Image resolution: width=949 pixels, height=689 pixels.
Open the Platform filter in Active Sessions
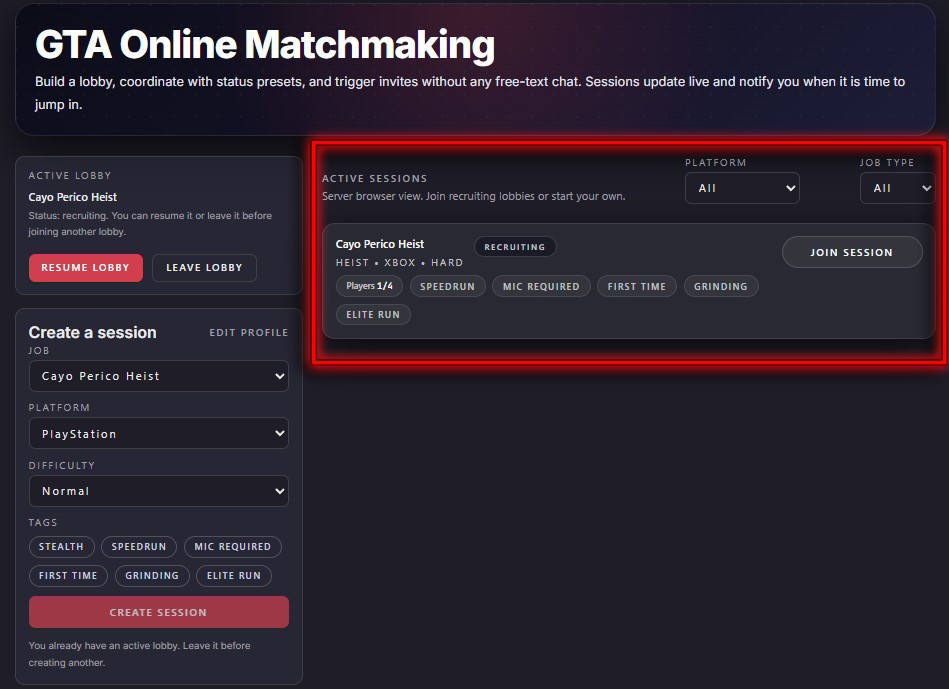click(x=741, y=188)
